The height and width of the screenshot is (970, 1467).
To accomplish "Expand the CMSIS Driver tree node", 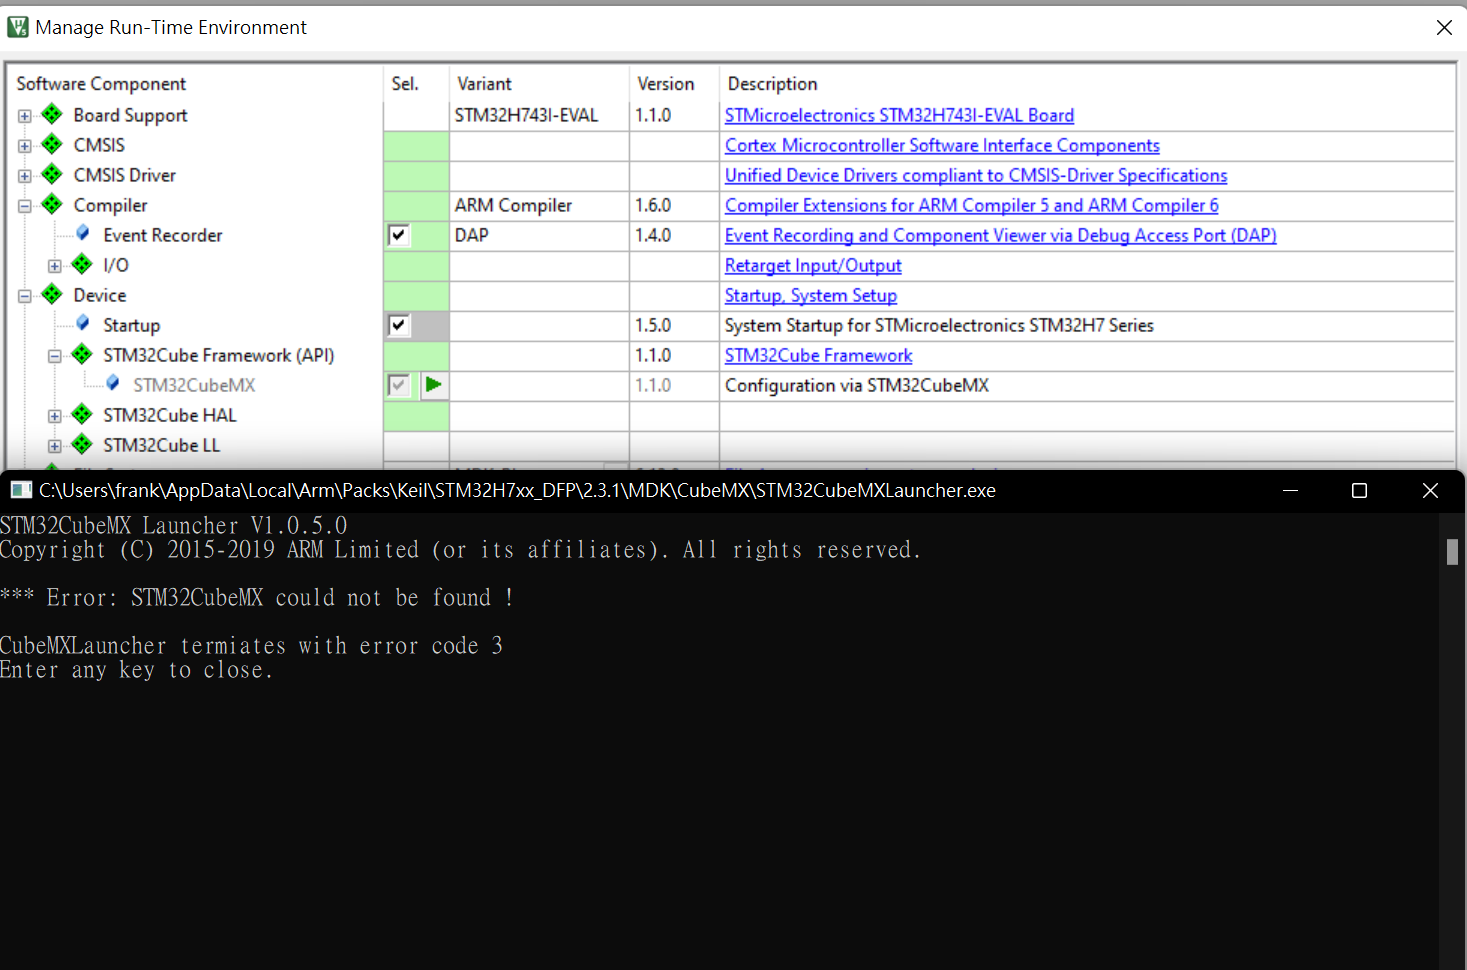I will point(24,176).
